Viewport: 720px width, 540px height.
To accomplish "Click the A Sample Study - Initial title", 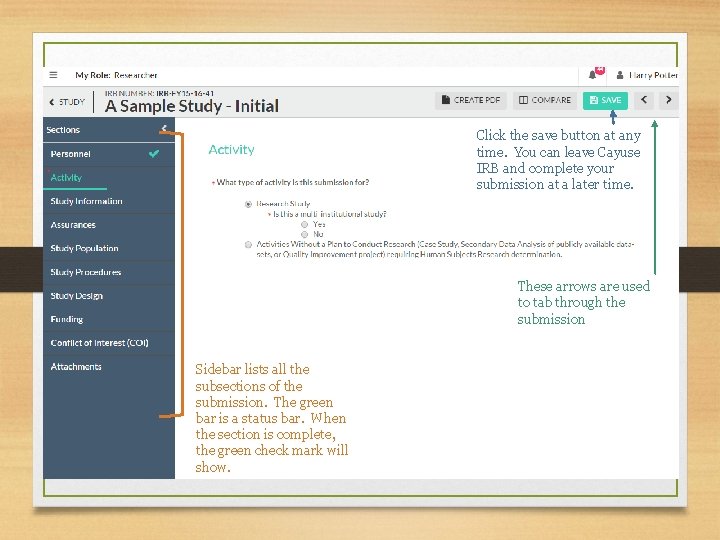I will click(x=191, y=106).
